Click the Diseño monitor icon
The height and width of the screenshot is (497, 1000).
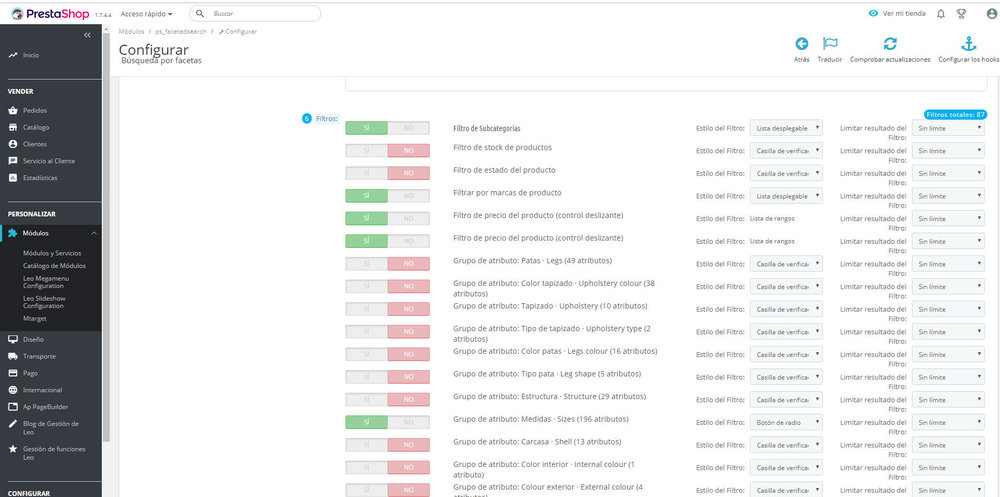click(x=13, y=339)
